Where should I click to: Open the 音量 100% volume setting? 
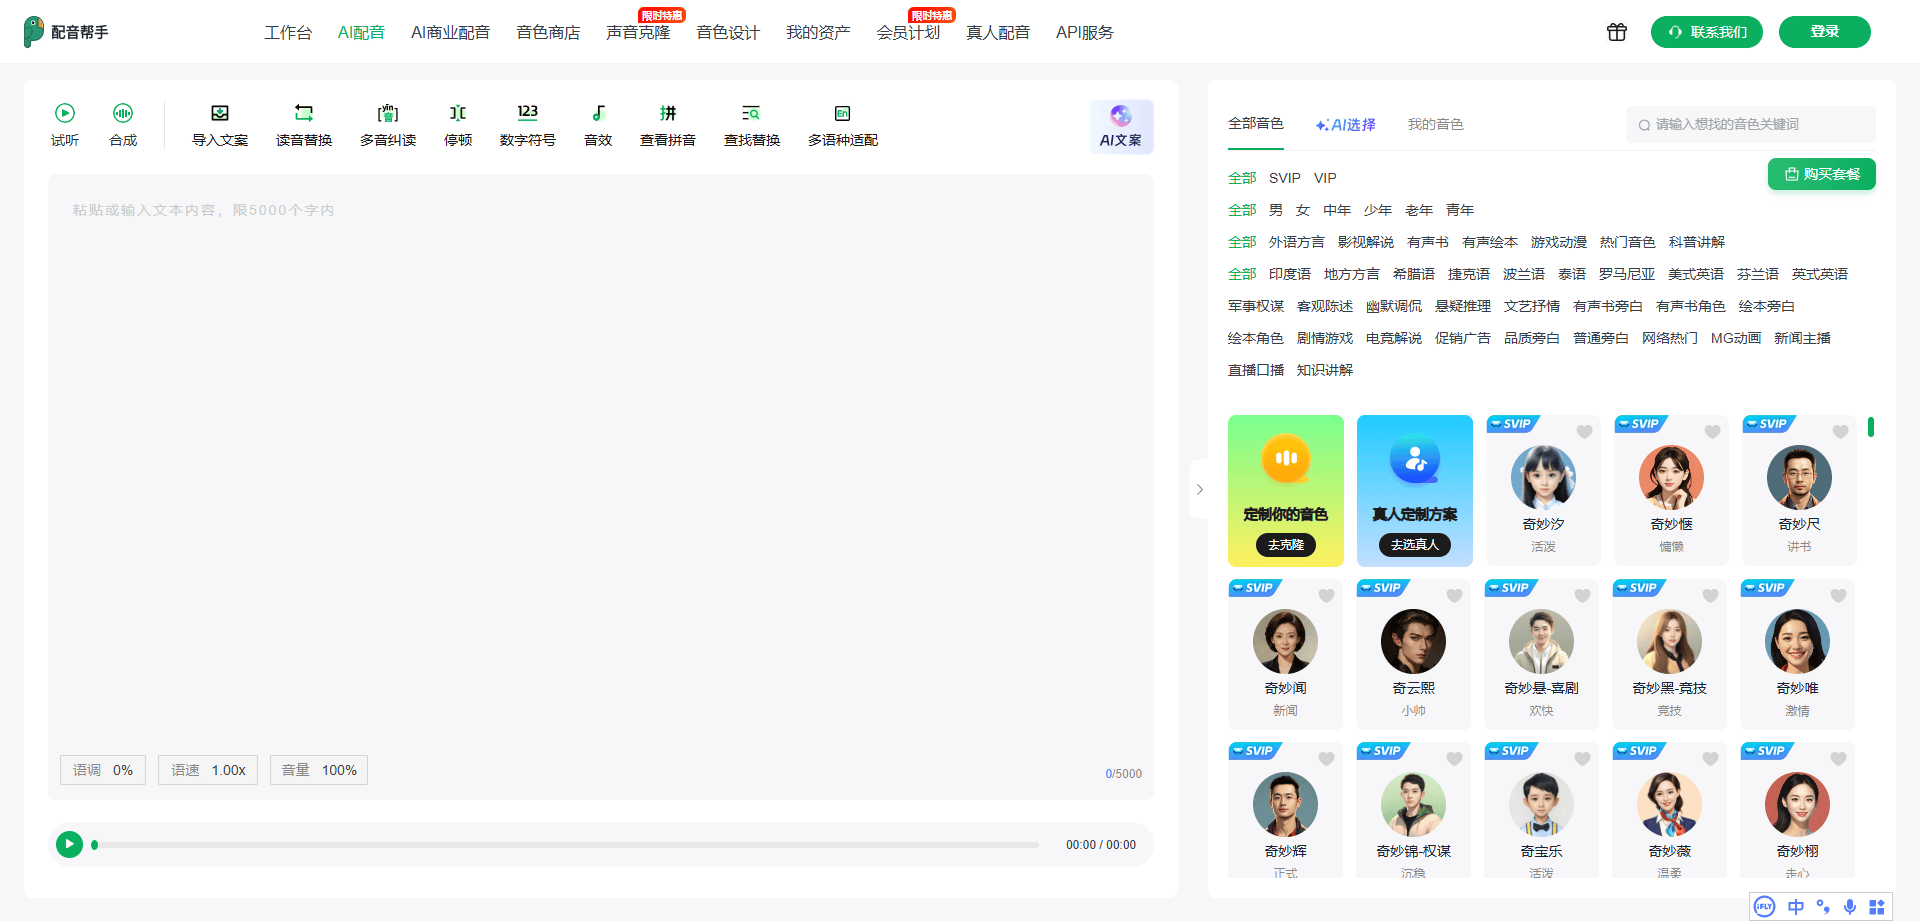click(319, 770)
